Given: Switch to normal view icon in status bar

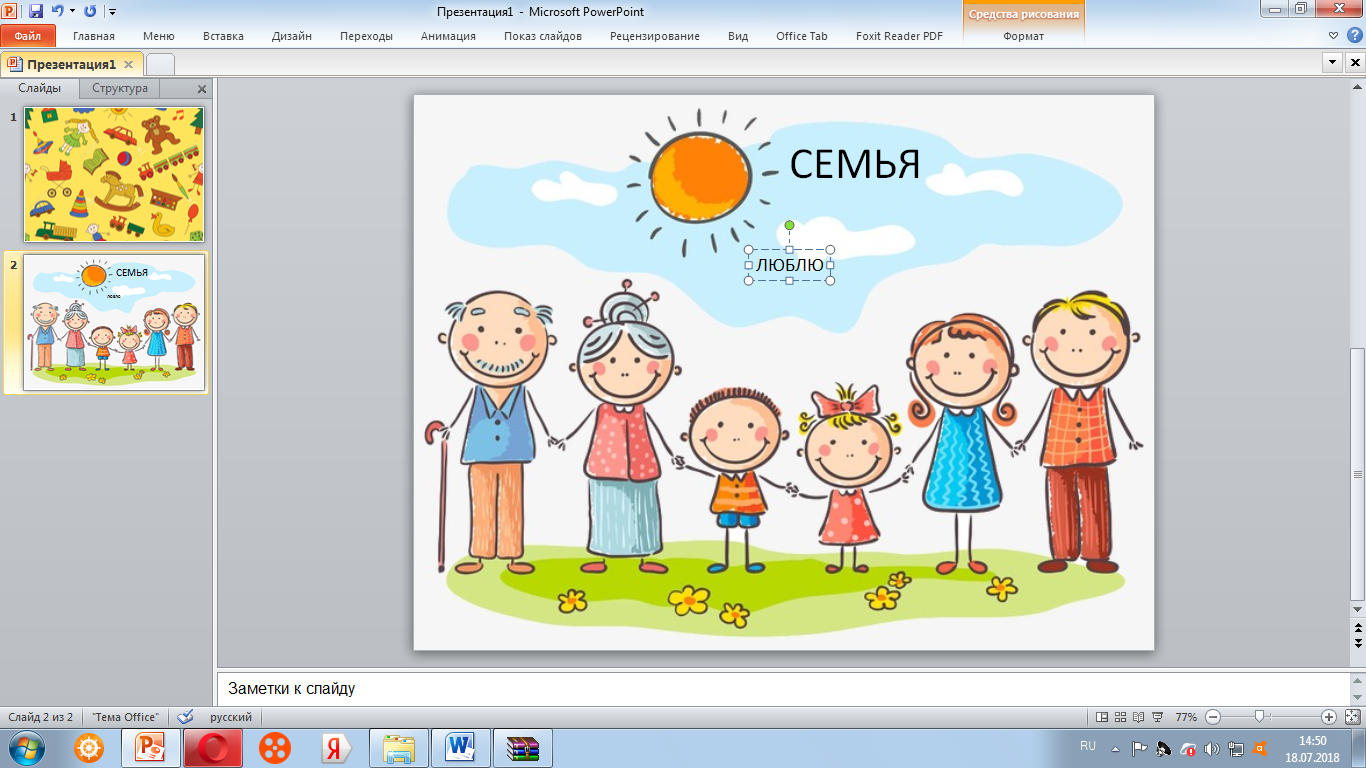Looking at the screenshot, I should [1102, 717].
